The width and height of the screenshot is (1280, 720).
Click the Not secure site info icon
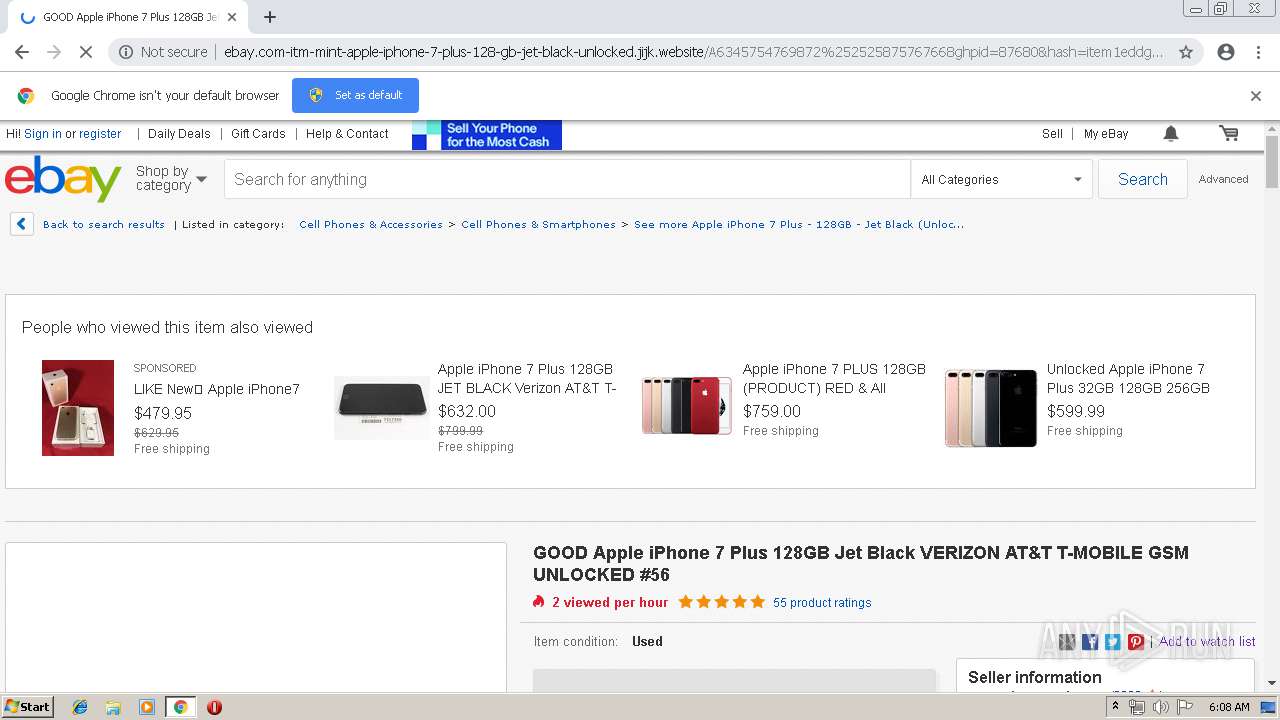[126, 52]
